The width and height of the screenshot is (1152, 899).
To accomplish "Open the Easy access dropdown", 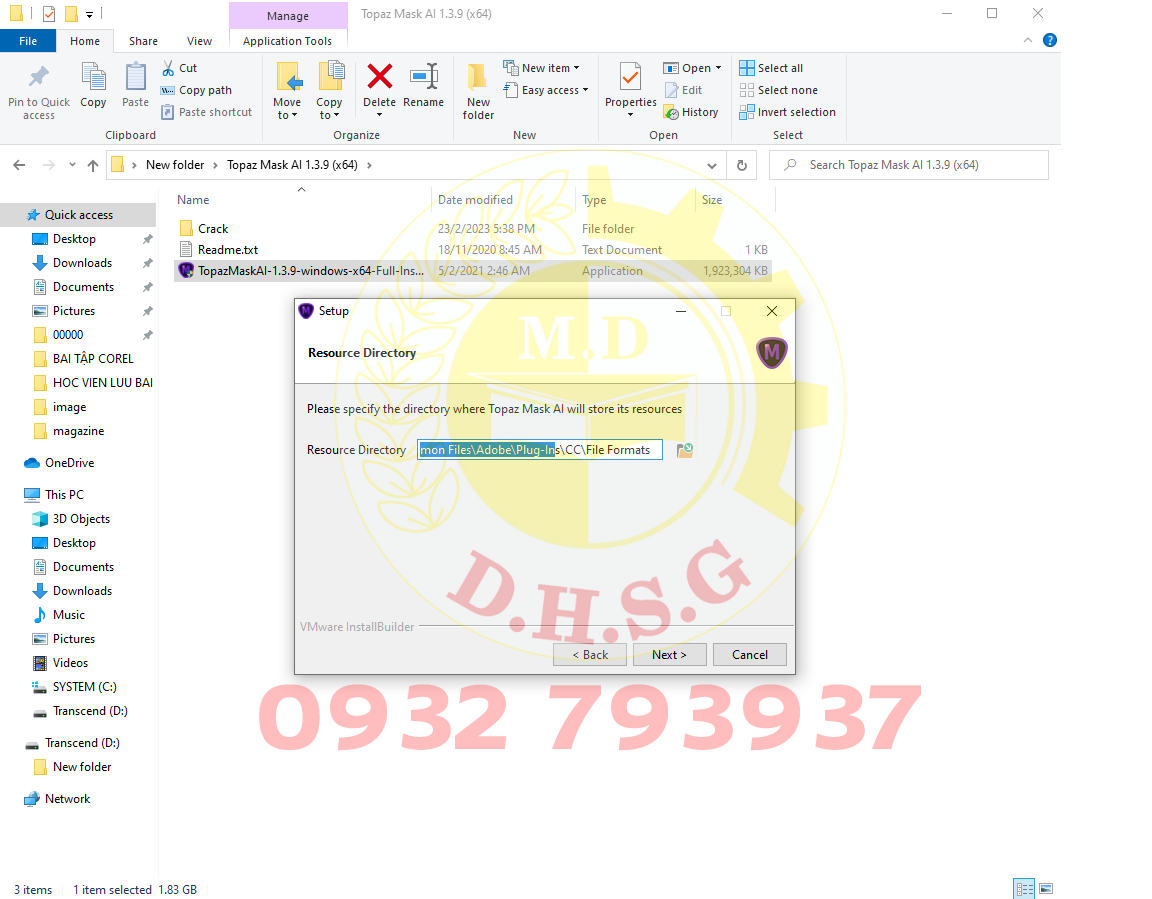I will pyautogui.click(x=547, y=90).
